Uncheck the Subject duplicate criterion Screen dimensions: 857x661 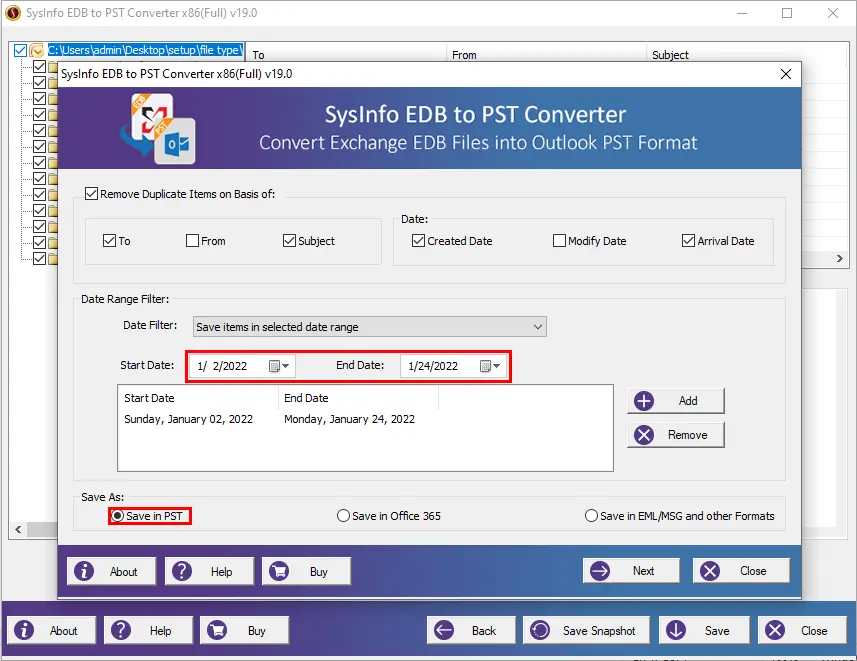pos(289,241)
